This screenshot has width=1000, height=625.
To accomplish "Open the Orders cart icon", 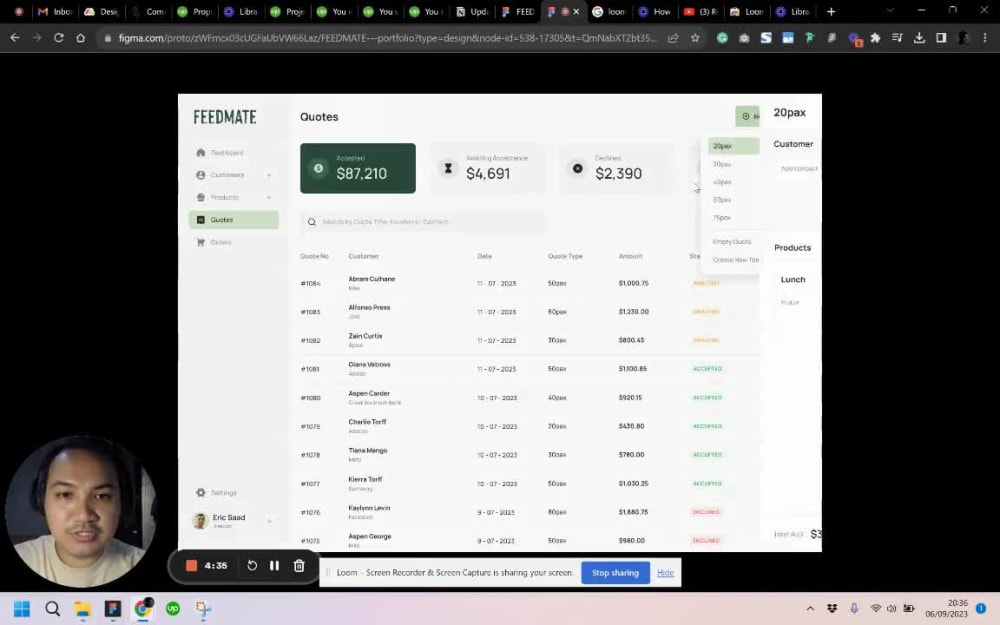I will 202,241.
